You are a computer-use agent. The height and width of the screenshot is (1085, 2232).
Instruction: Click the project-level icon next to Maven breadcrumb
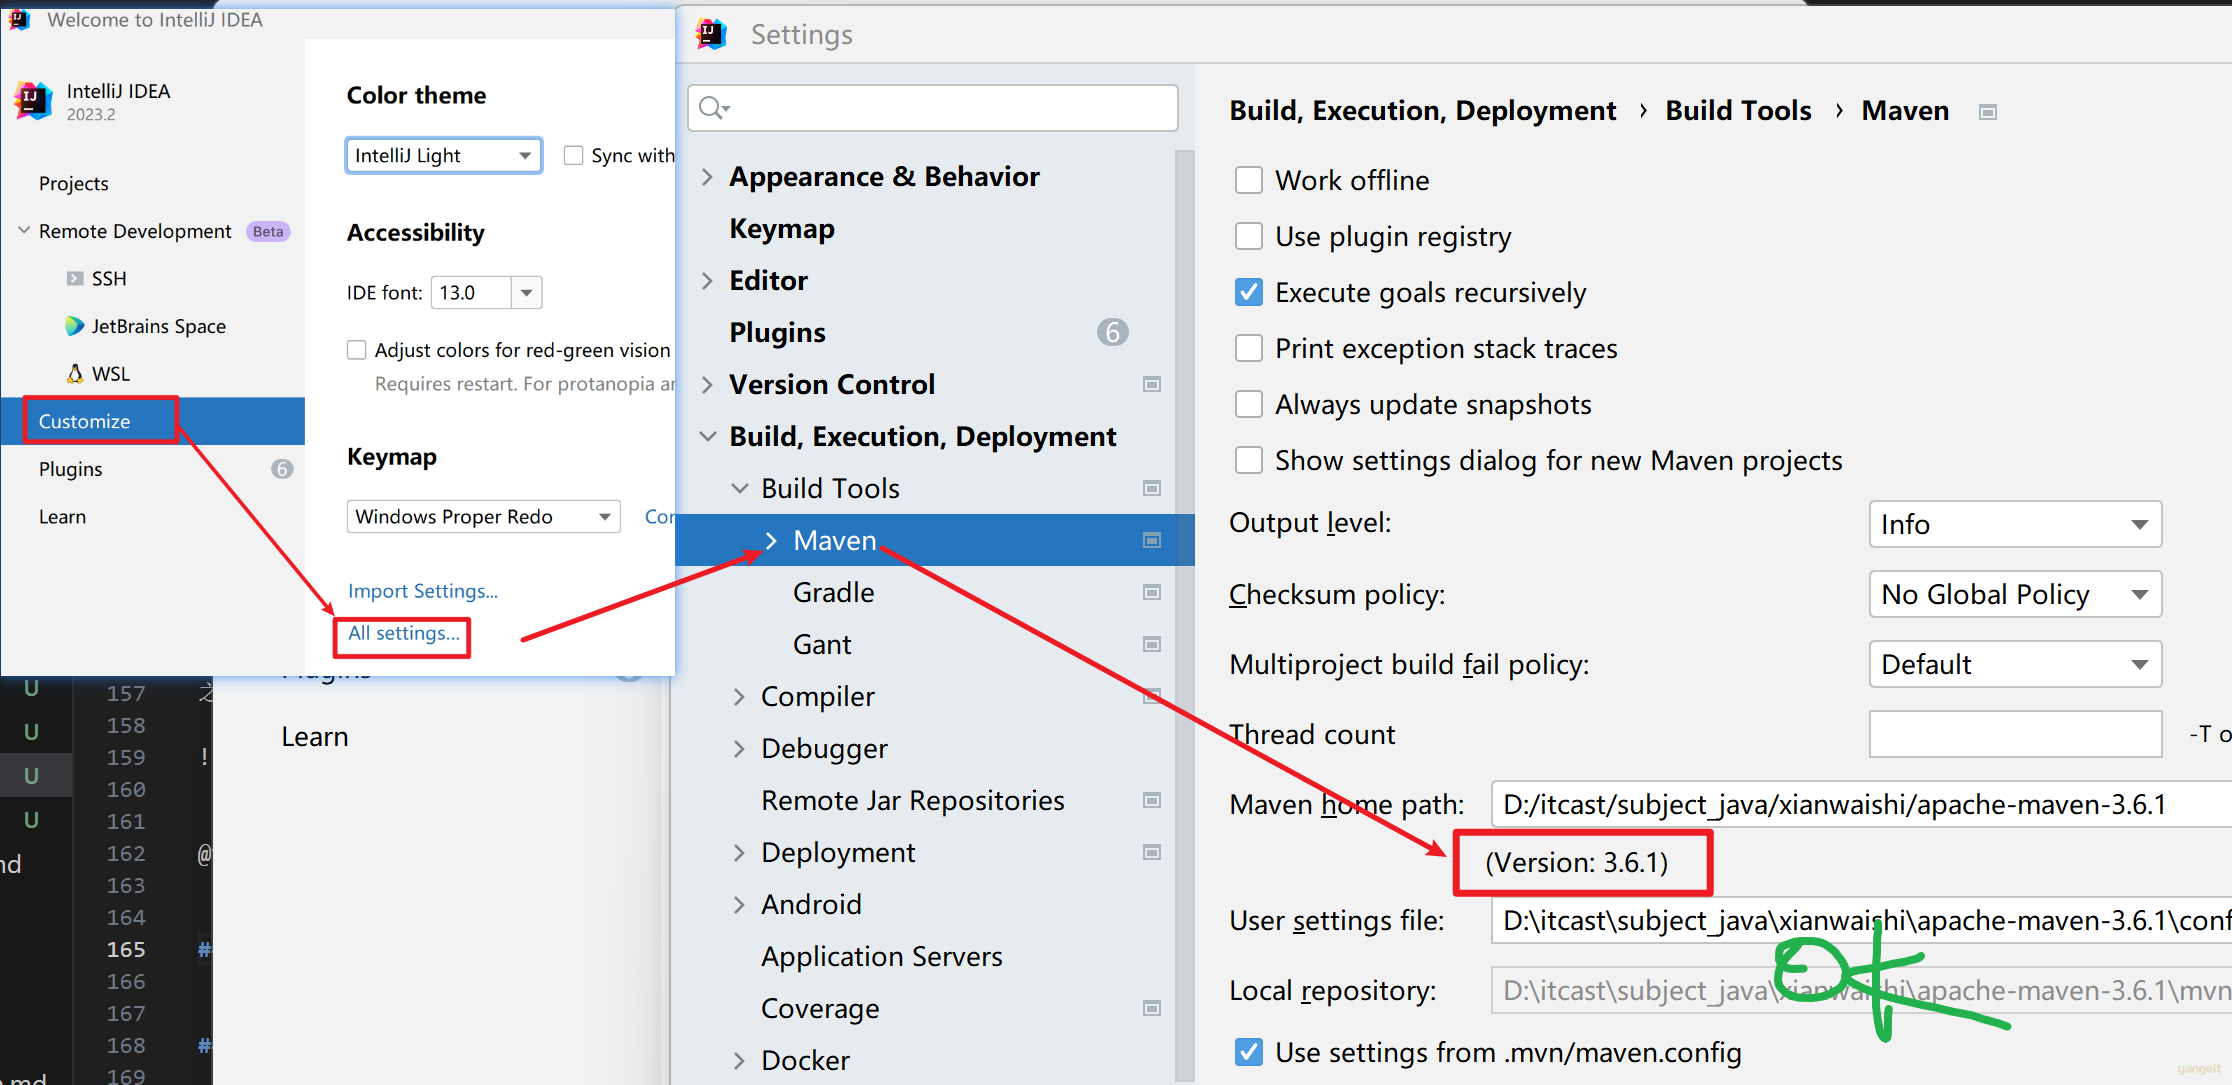[x=1988, y=112]
